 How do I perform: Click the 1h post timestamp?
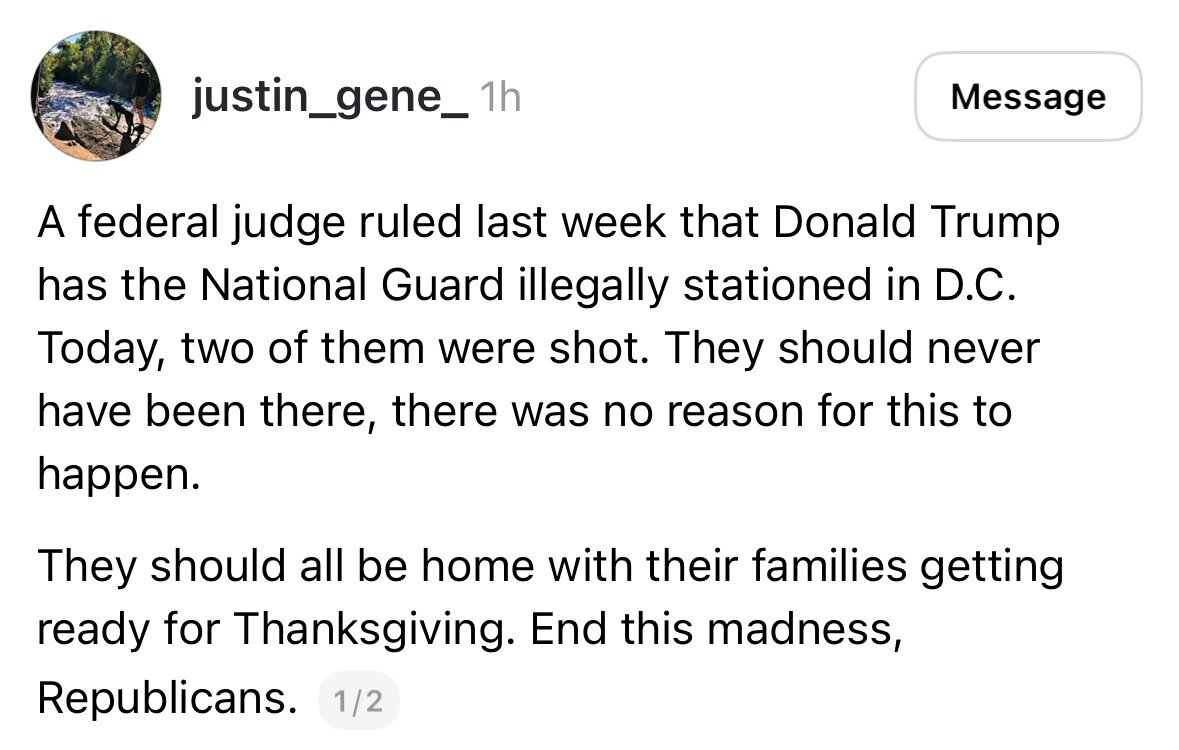pyautogui.click(x=500, y=97)
